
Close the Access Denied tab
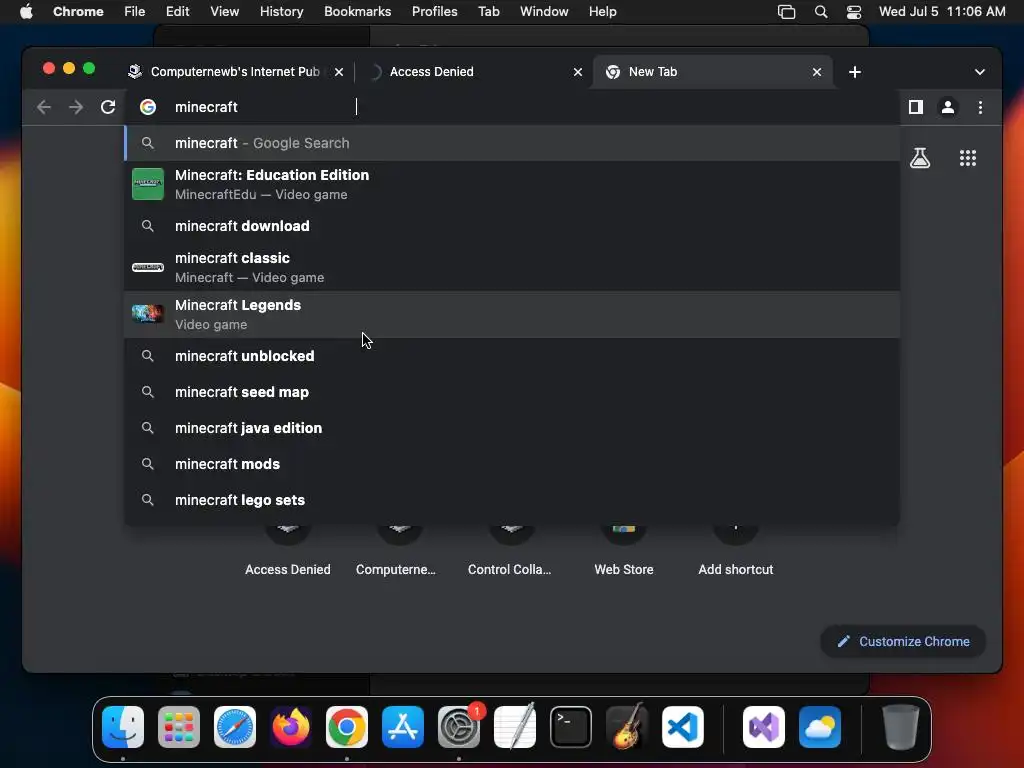pyautogui.click(x=578, y=72)
